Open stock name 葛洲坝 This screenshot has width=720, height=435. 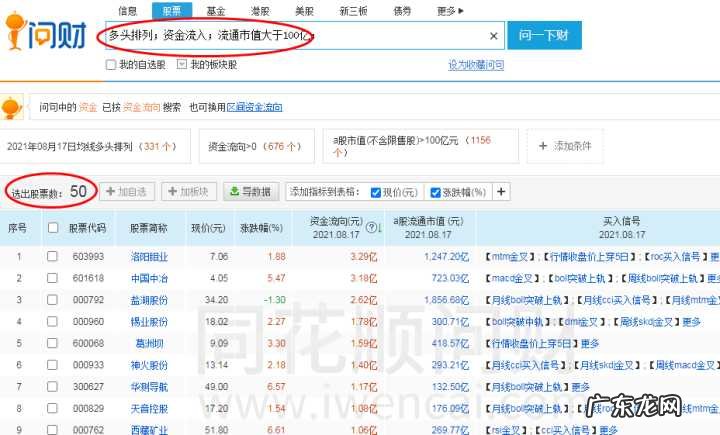[149, 344]
